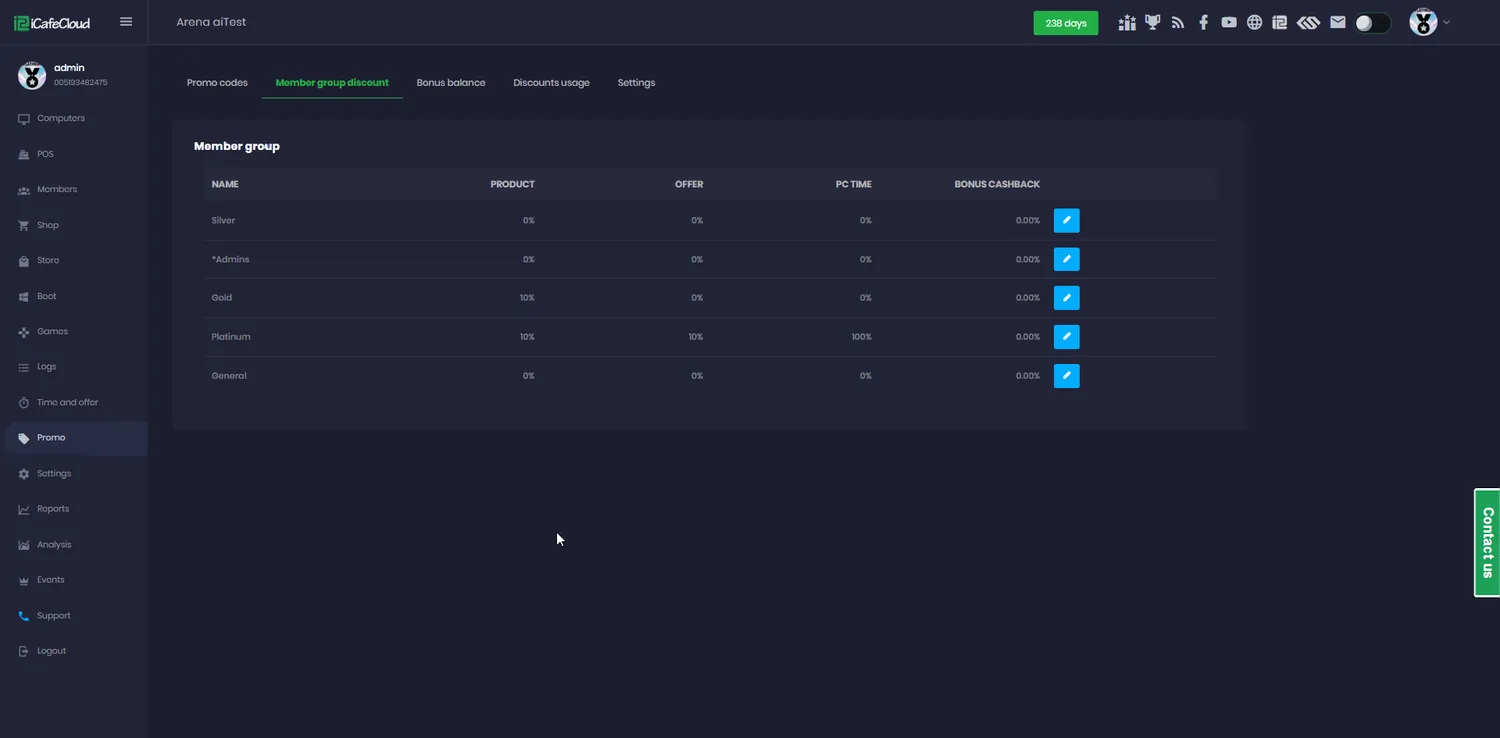Click the General group name

[229, 376]
